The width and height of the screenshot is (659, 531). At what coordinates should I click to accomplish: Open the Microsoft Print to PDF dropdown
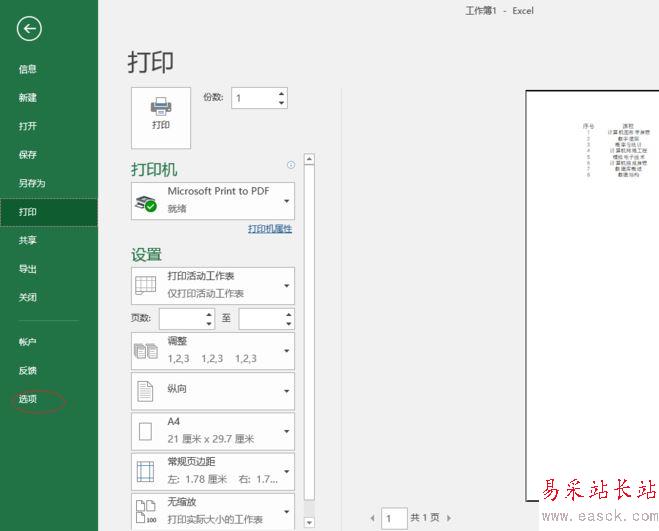pyautogui.click(x=213, y=201)
